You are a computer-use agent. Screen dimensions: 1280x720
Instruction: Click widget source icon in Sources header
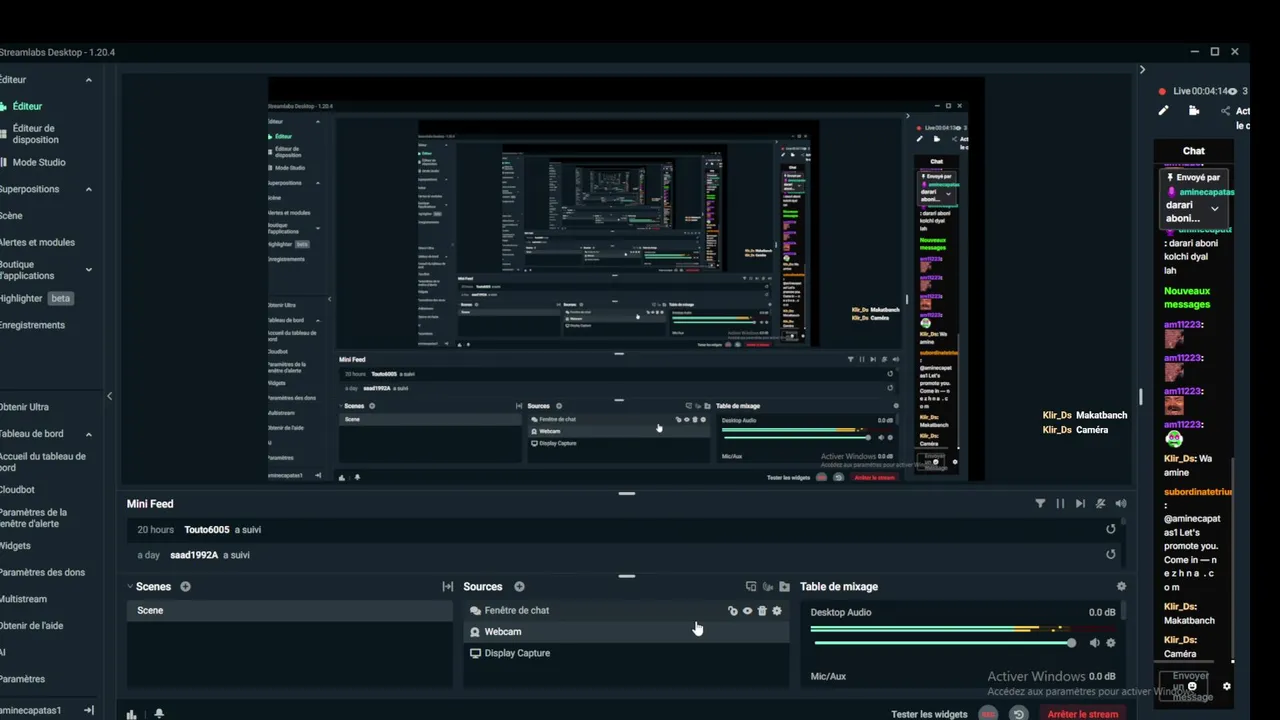click(751, 587)
